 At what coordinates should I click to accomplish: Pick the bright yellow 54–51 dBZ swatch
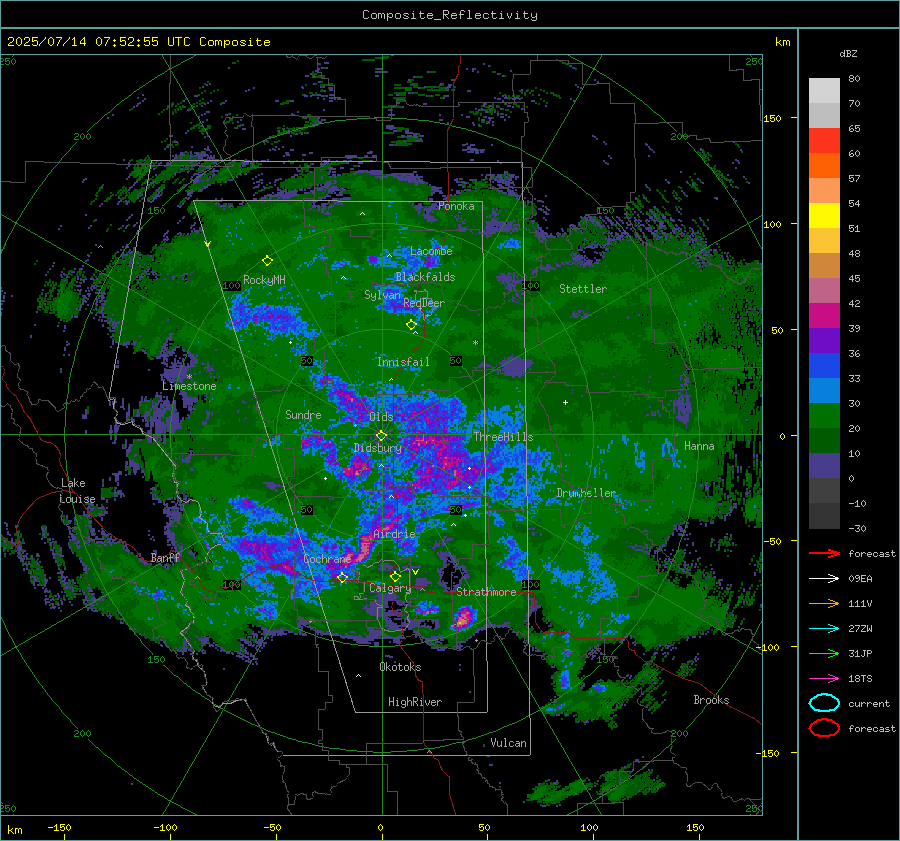[x=824, y=216]
